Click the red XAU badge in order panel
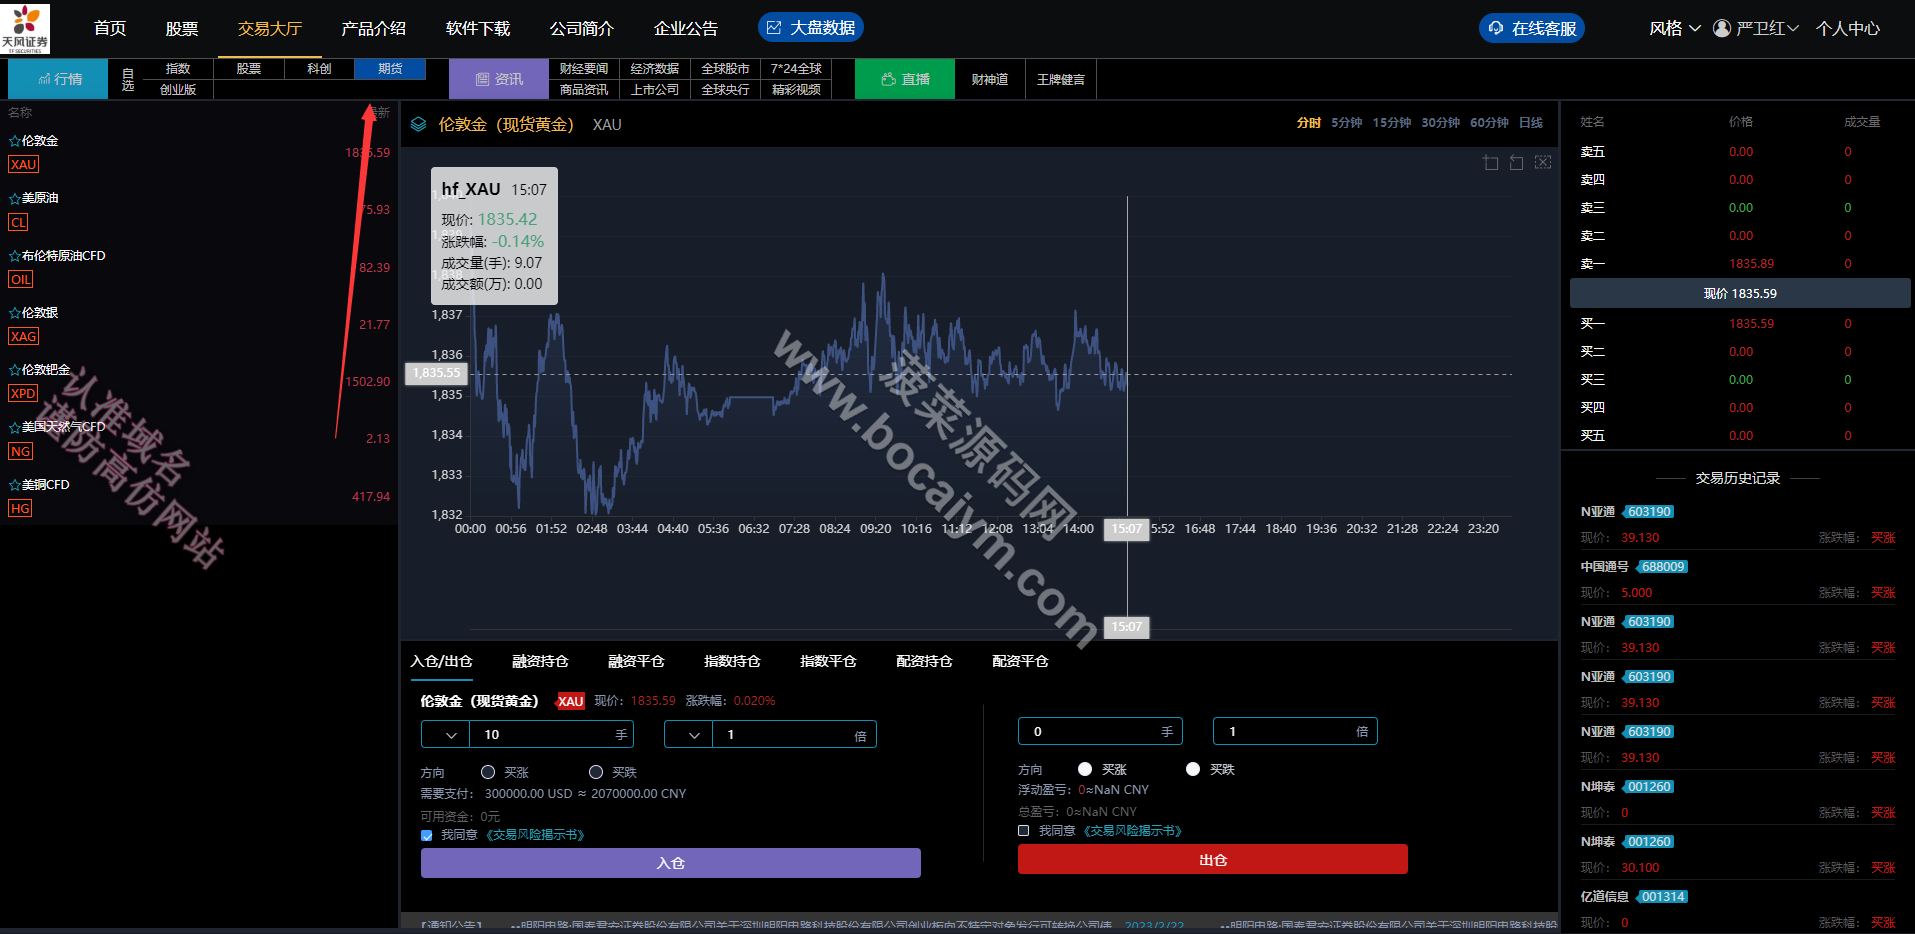The width and height of the screenshot is (1915, 934). point(570,701)
